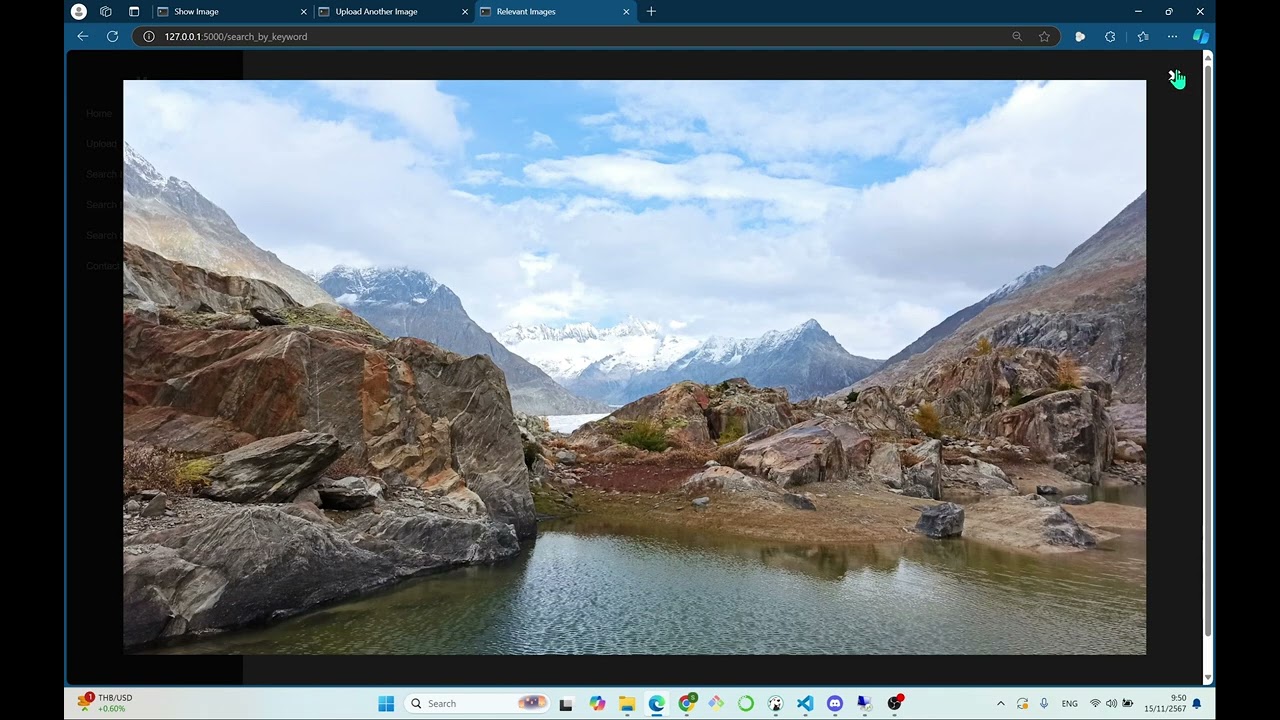Open a new browser tab
Viewport: 1280px width, 720px height.
(652, 11)
